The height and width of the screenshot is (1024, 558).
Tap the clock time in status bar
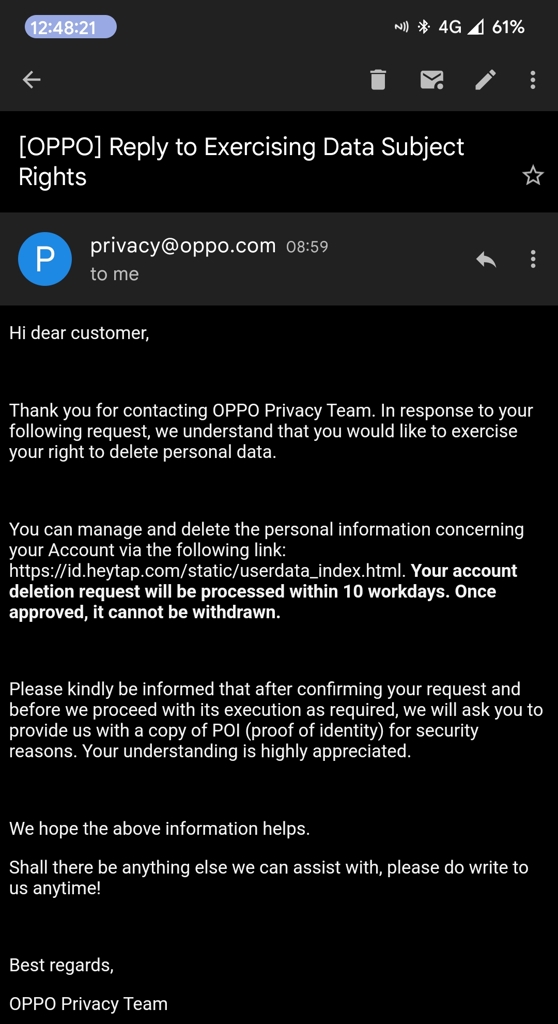pos(71,27)
